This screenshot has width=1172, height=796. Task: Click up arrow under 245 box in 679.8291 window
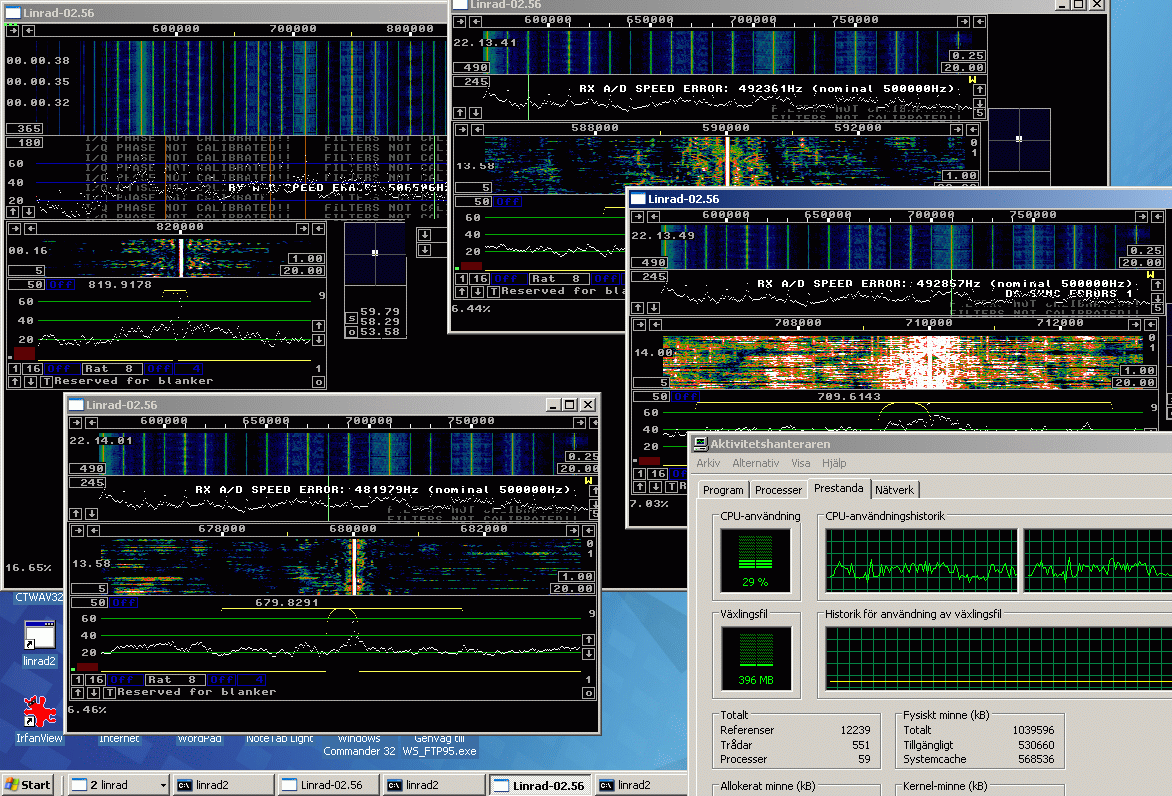pos(76,513)
